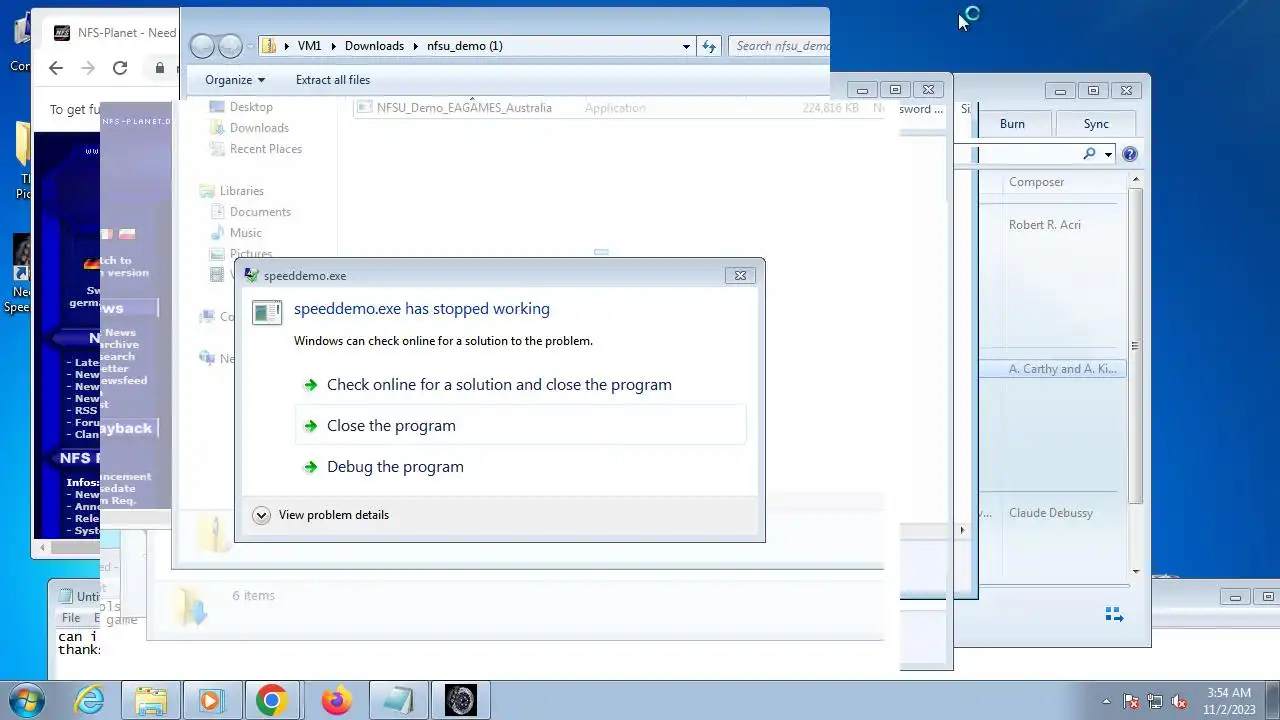Select Check online for a solution and close
Image resolution: width=1280 pixels, height=720 pixels.
click(520, 384)
